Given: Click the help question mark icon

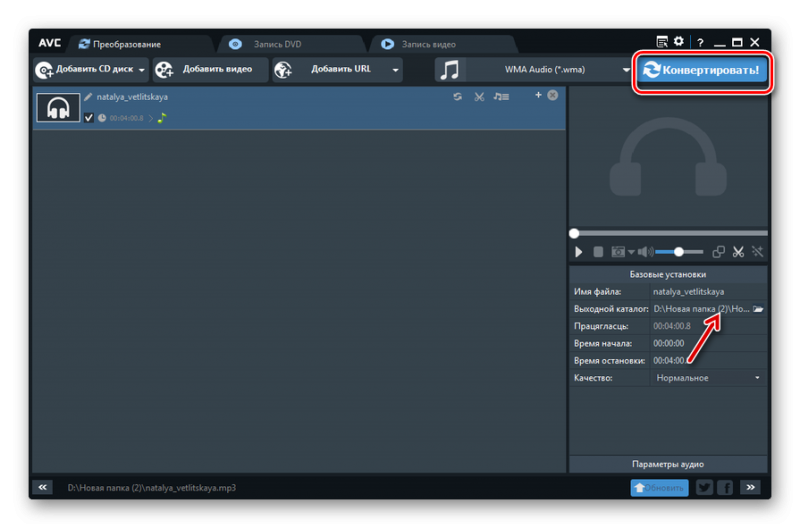Looking at the screenshot, I should [697, 42].
